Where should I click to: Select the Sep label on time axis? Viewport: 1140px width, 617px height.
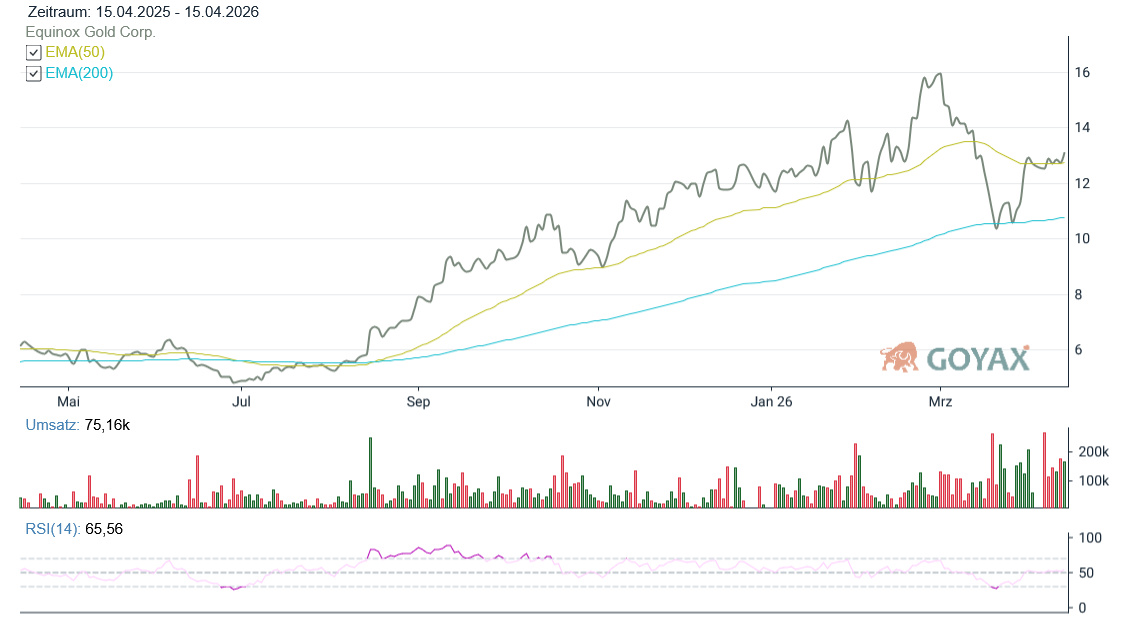(x=418, y=402)
